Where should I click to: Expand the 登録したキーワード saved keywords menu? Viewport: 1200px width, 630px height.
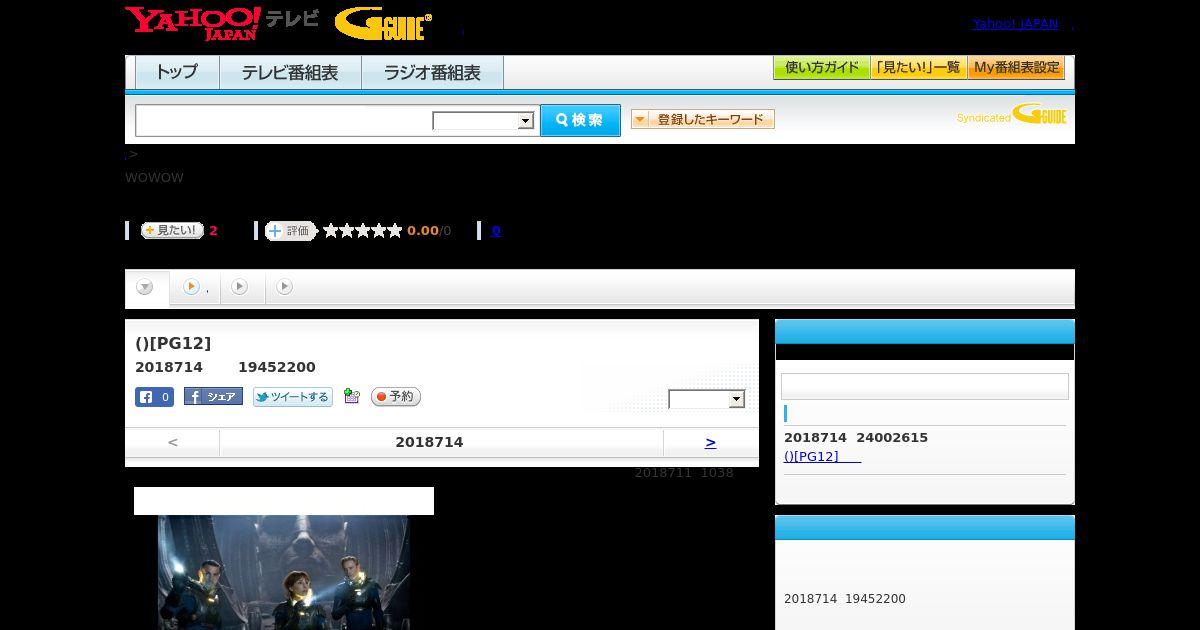703,119
